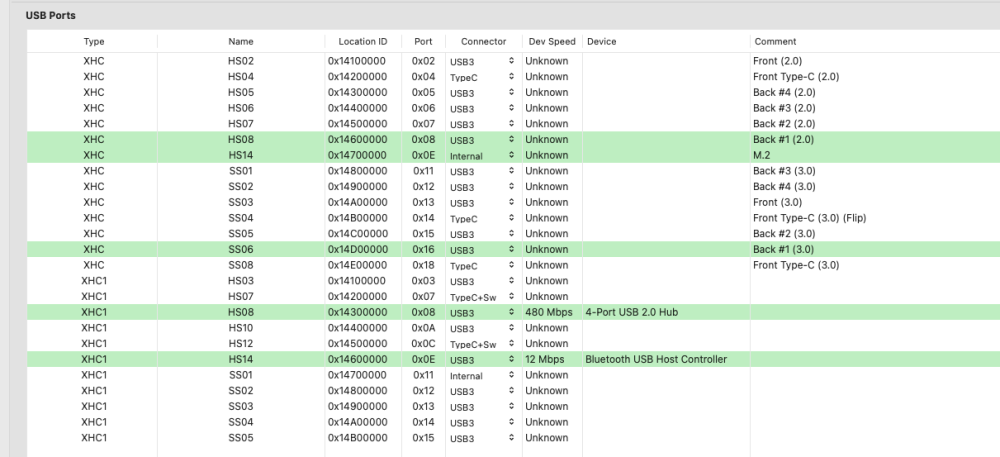Select the HS02 name cell
Viewport: 1000px width, 457px height.
[x=241, y=61]
